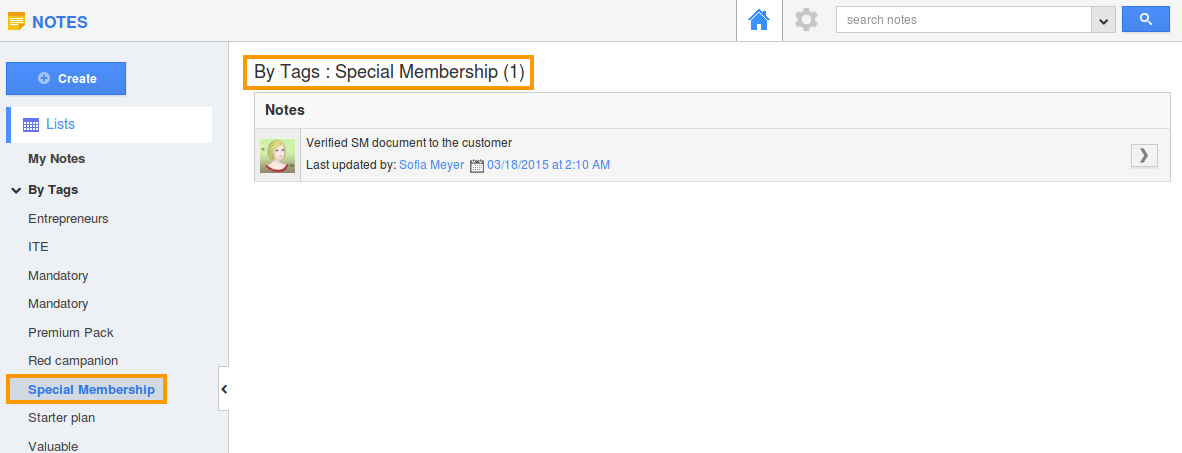
Task: Collapse the left sidebar panel
Action: click(x=224, y=389)
